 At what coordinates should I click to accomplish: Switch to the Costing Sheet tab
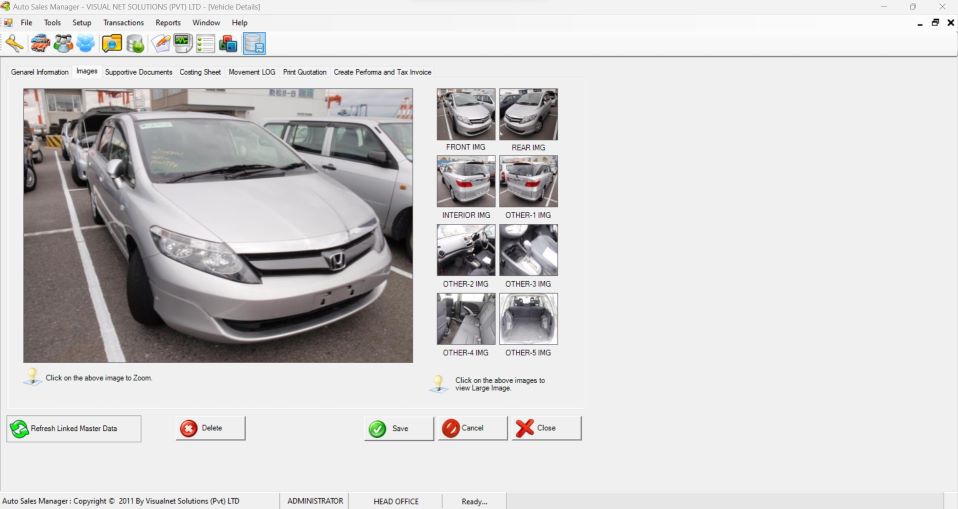200,72
